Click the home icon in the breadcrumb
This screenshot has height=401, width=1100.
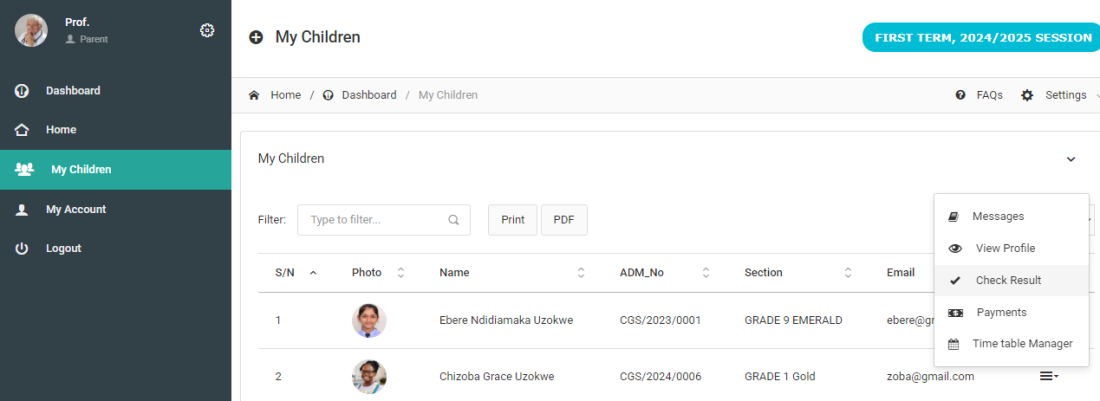[x=254, y=95]
